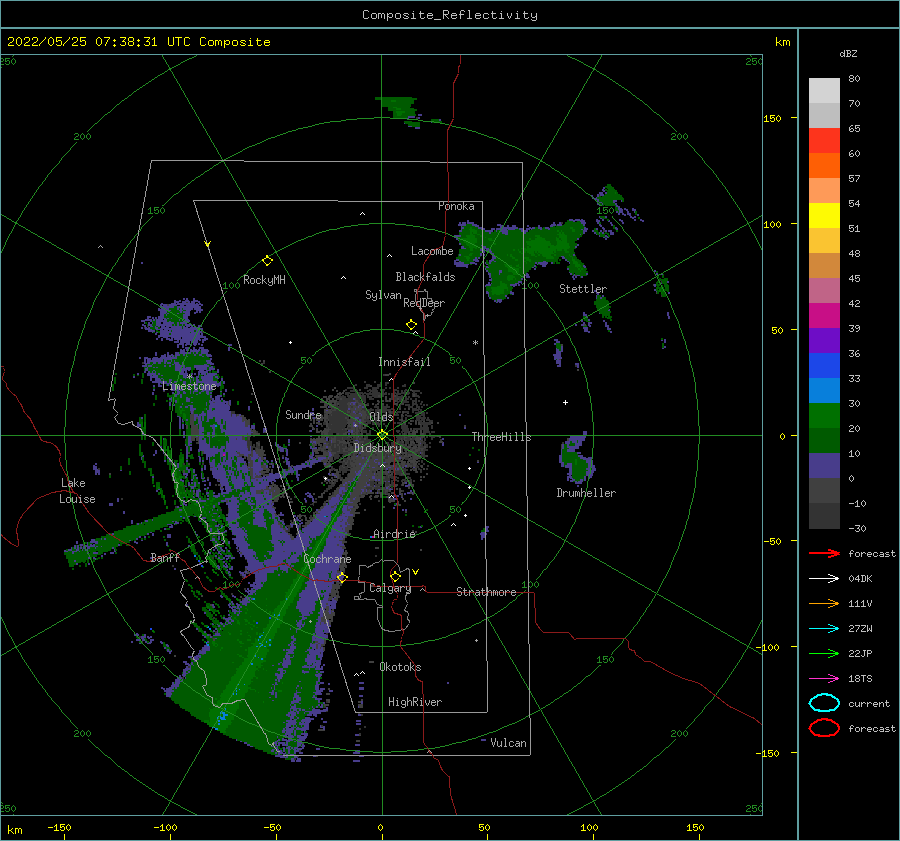Click the white 04DK arrow legend icon
Viewport: 900px width, 841px height.
[824, 579]
